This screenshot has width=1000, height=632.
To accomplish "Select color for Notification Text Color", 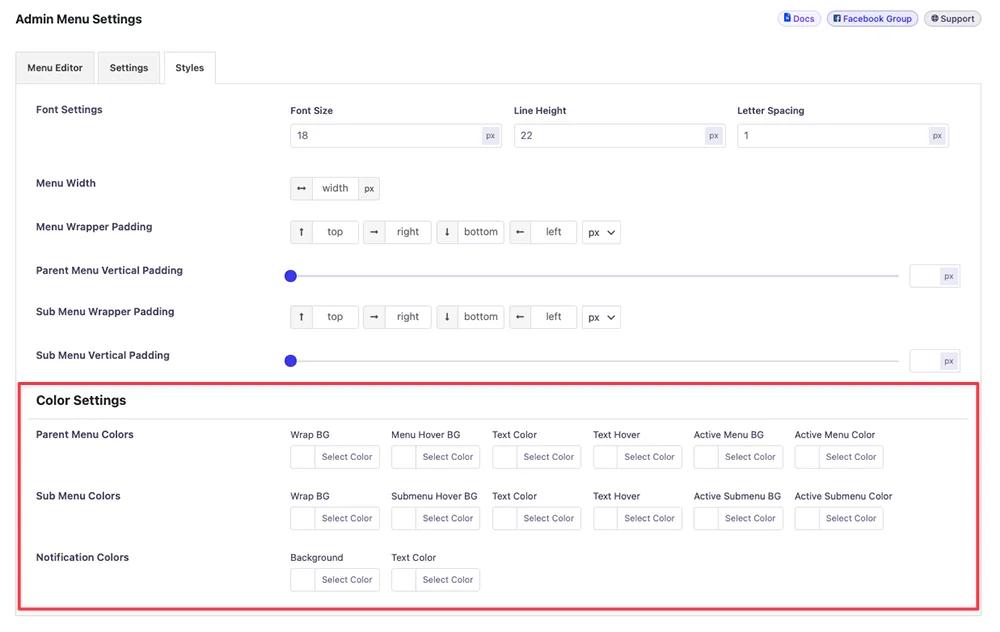I will click(x=436, y=580).
